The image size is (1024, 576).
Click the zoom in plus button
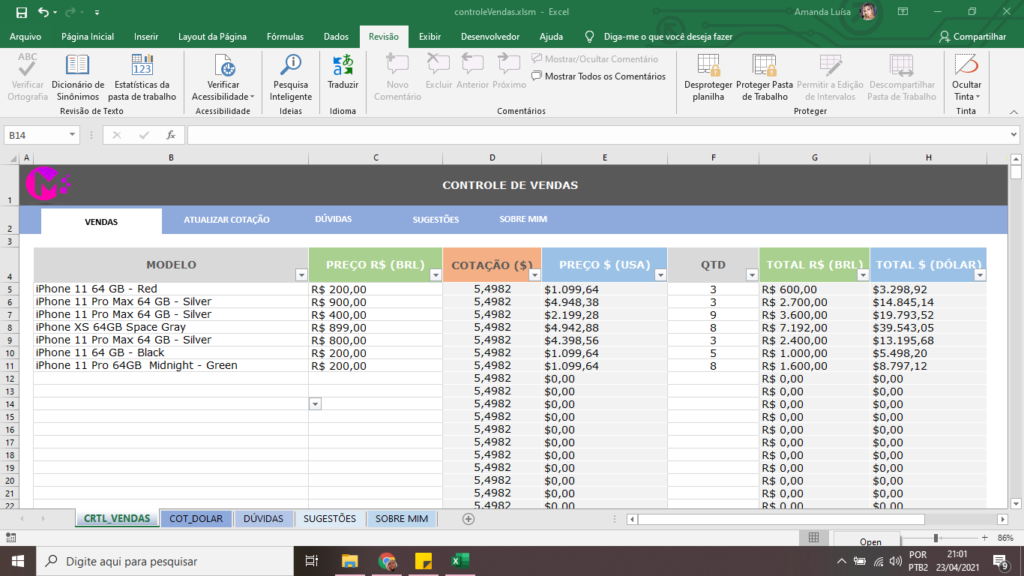(x=985, y=537)
